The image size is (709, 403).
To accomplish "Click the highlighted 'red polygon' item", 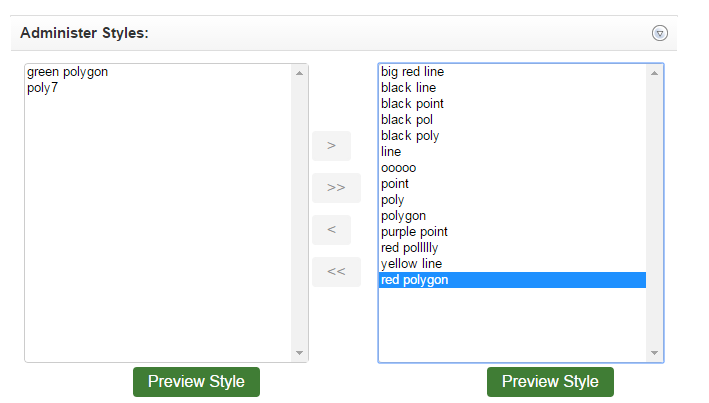I will [x=415, y=280].
